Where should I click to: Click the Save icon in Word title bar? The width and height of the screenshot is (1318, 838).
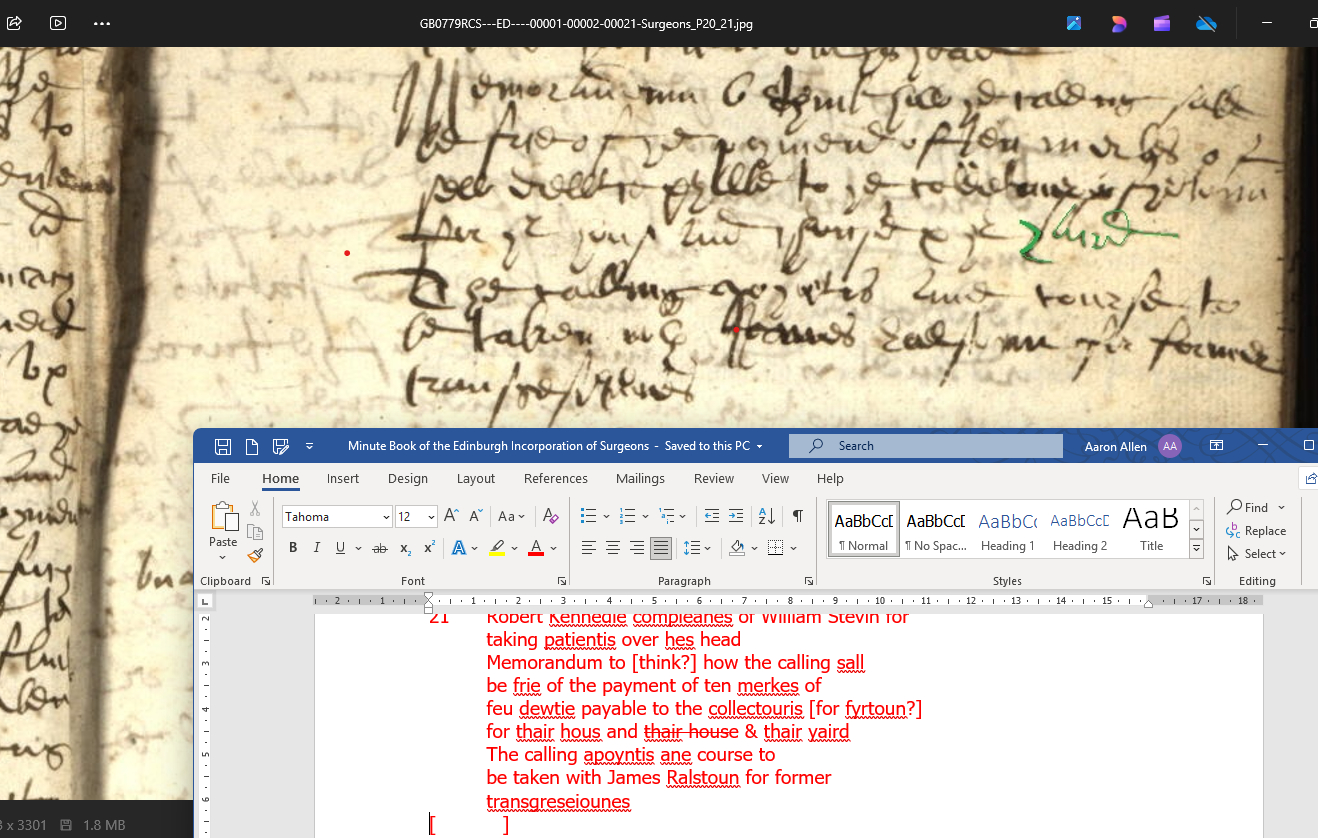coord(223,446)
